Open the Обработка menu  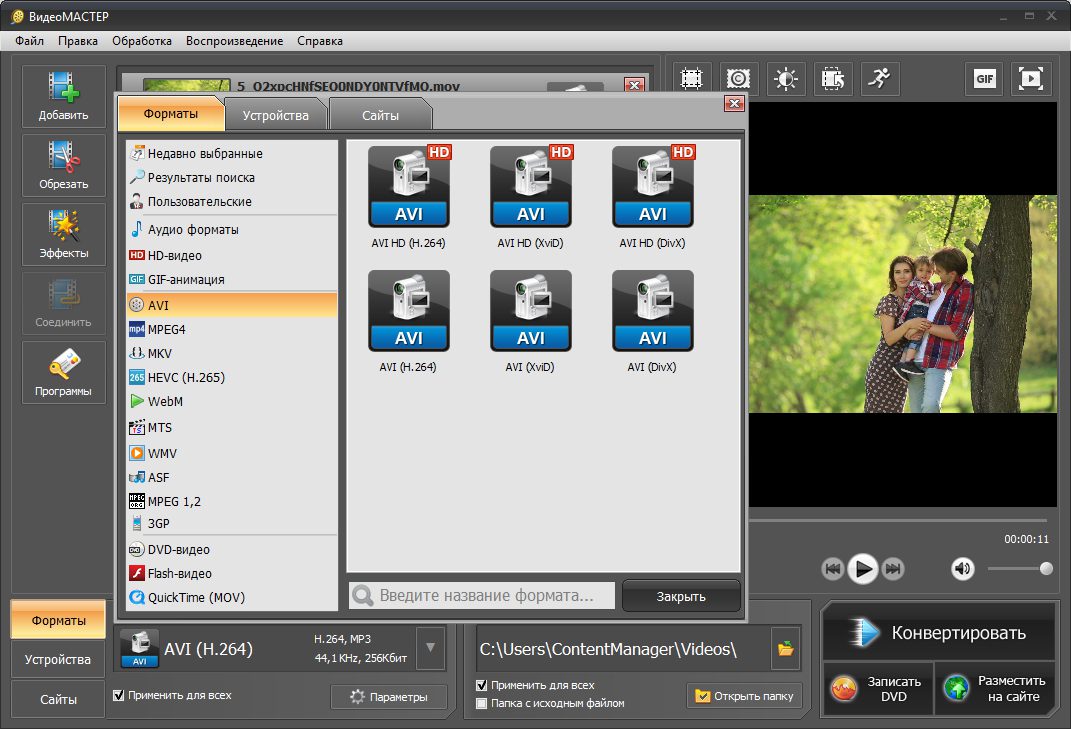point(142,41)
